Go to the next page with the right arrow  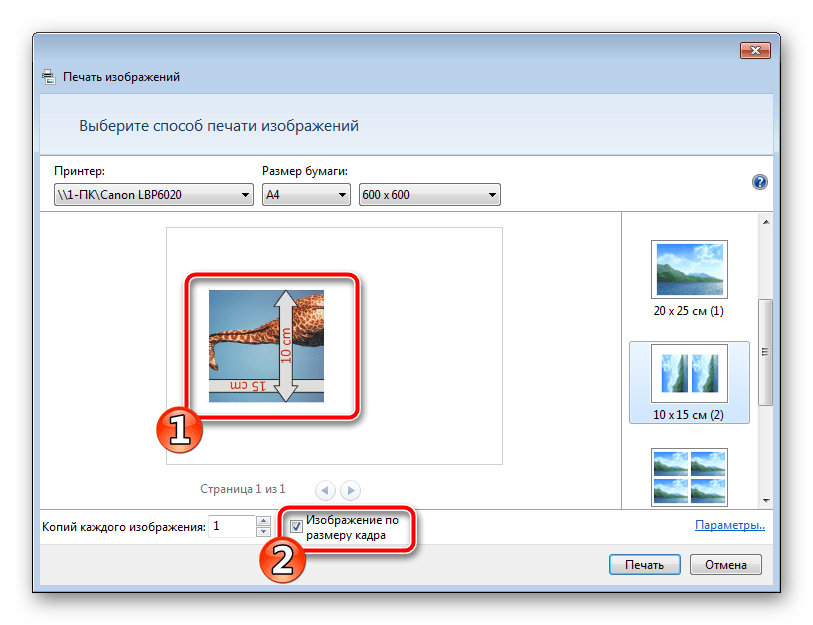(x=350, y=490)
